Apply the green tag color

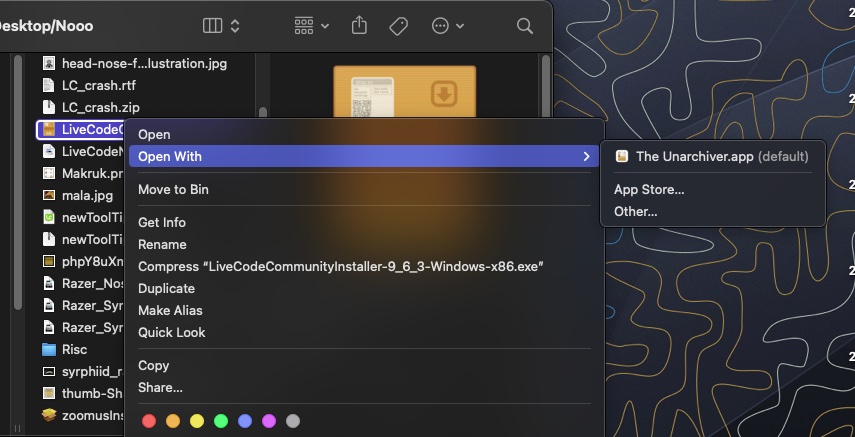coord(221,421)
